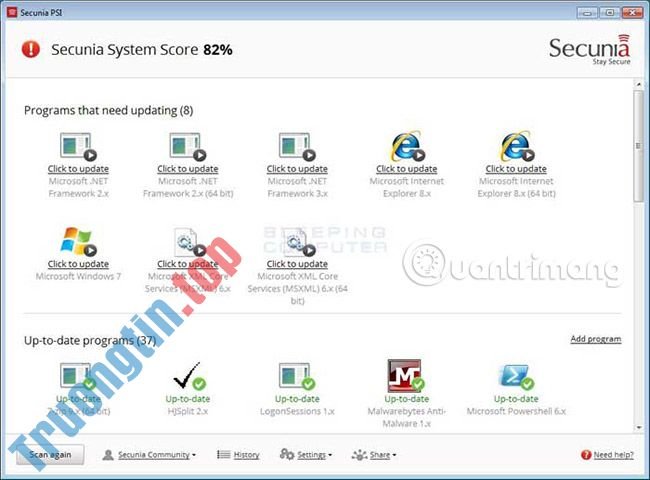Click the .NET Framework 2.x (64 bit) icon

pyautogui.click(x=187, y=146)
